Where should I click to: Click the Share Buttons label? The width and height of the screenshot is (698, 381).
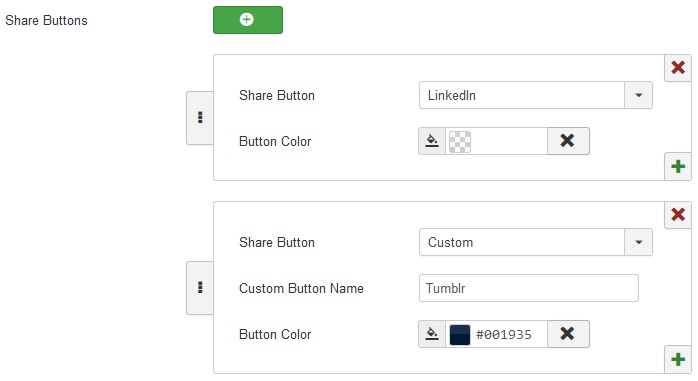[x=46, y=20]
